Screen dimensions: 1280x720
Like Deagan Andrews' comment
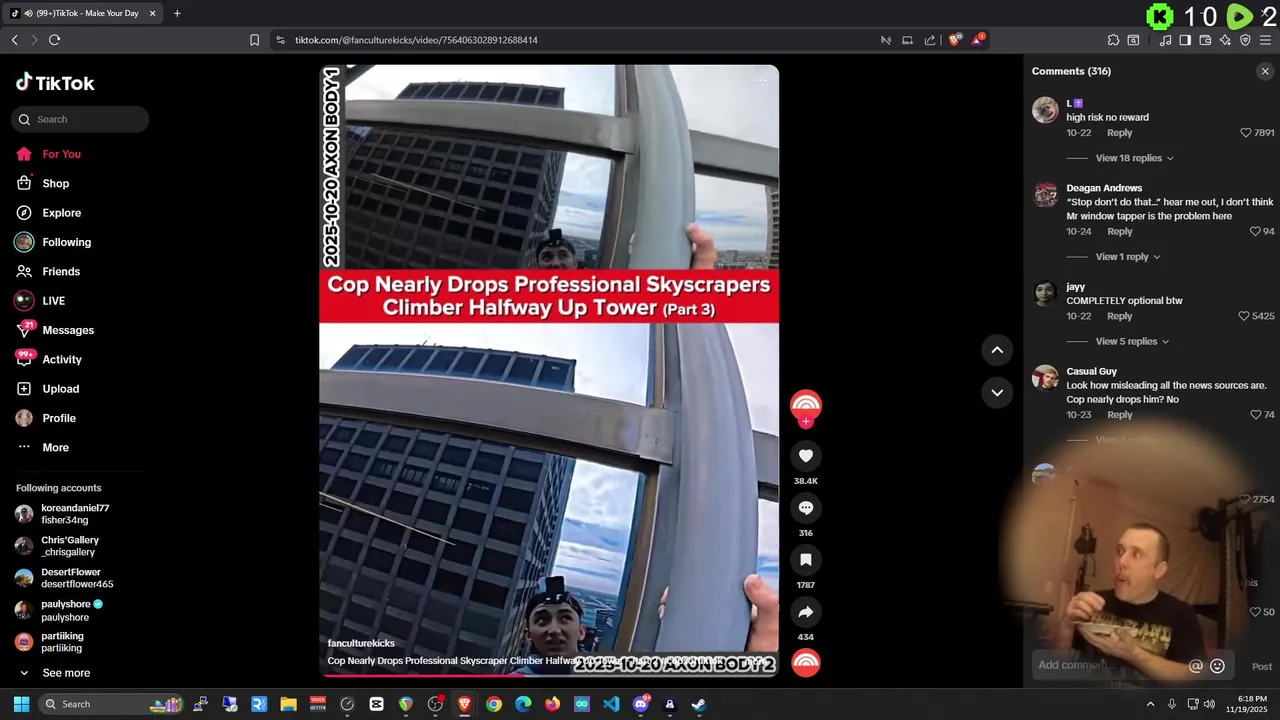point(1255,232)
